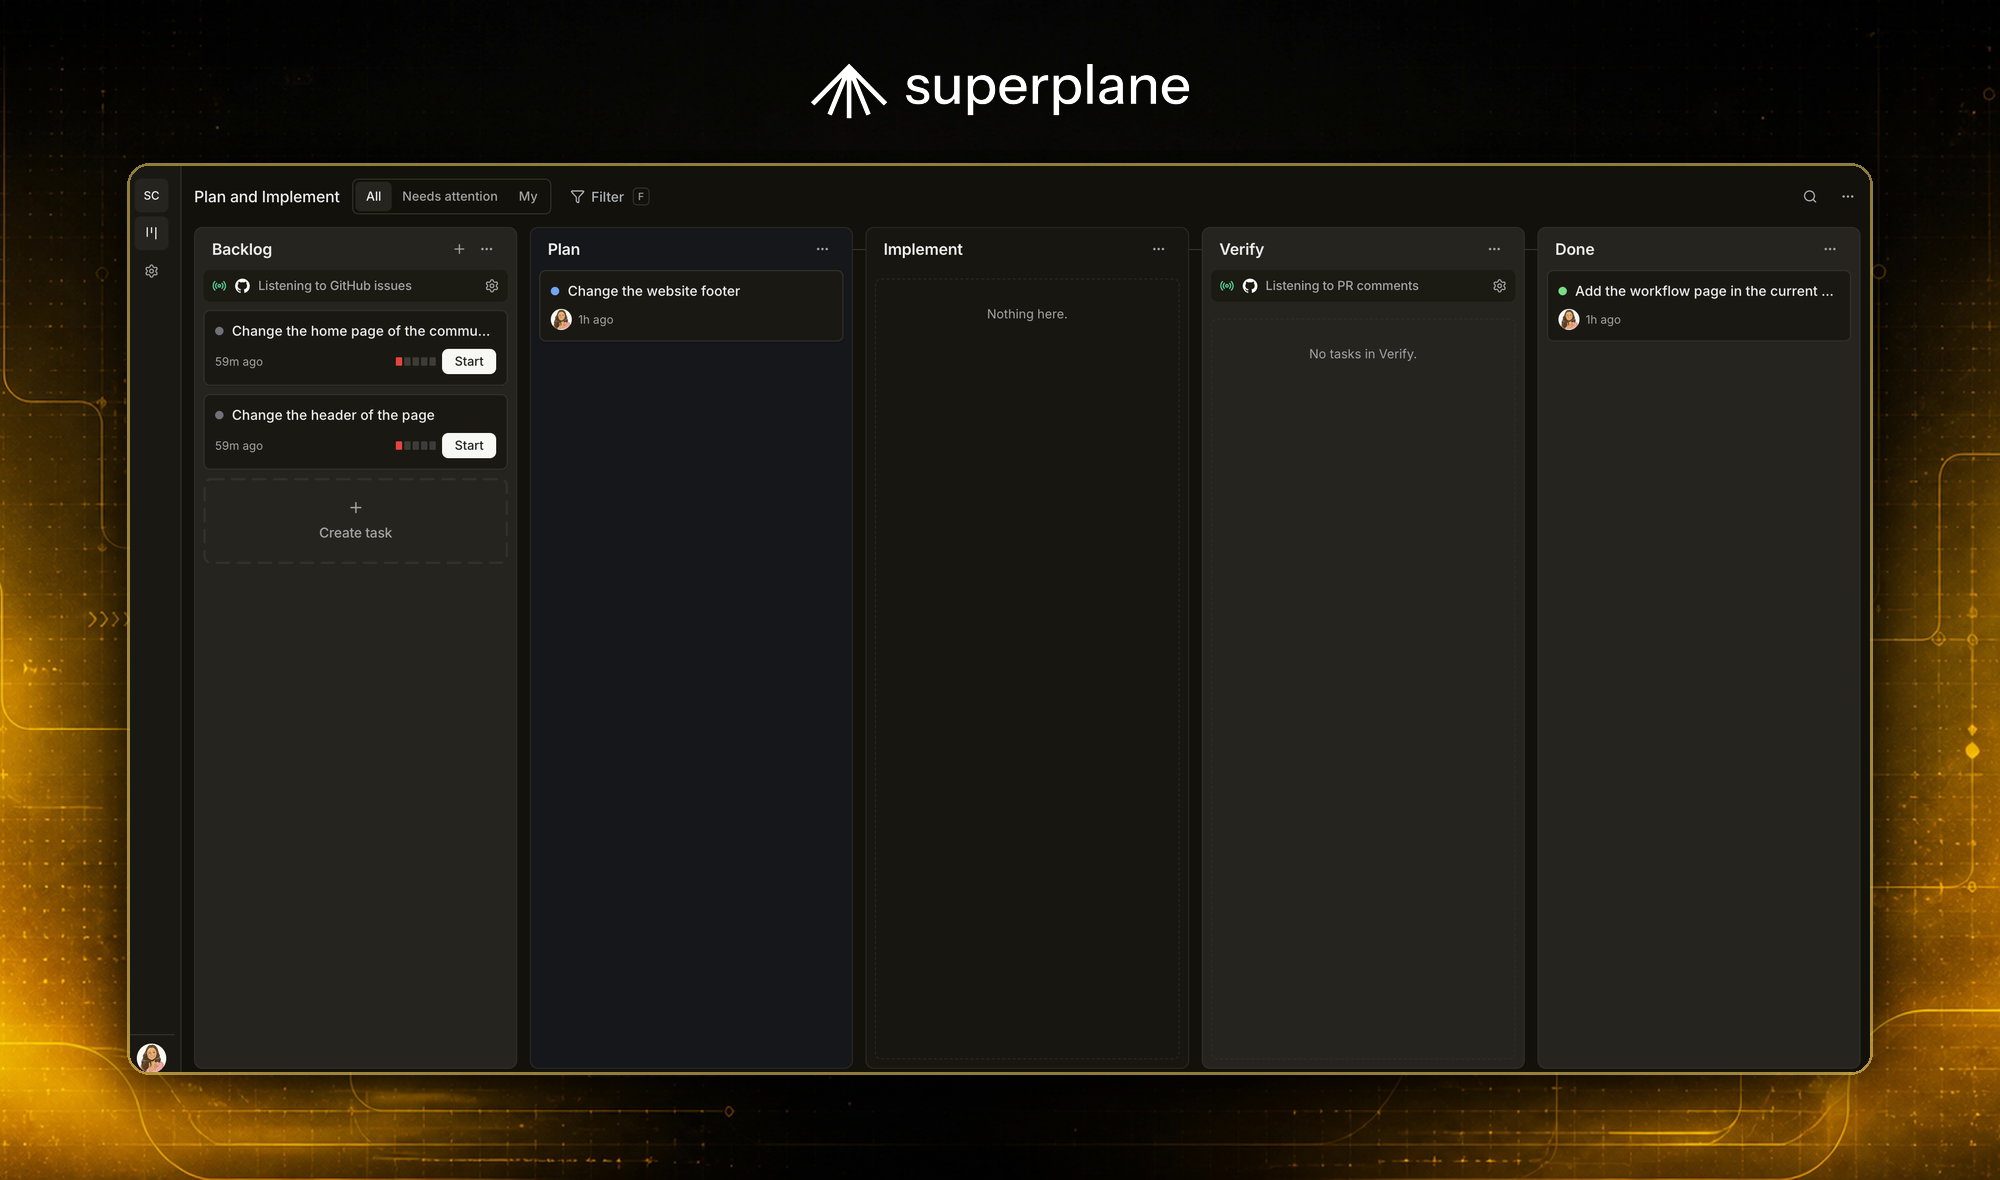
Task: Click the green status dot on workflow card
Action: 1563,291
